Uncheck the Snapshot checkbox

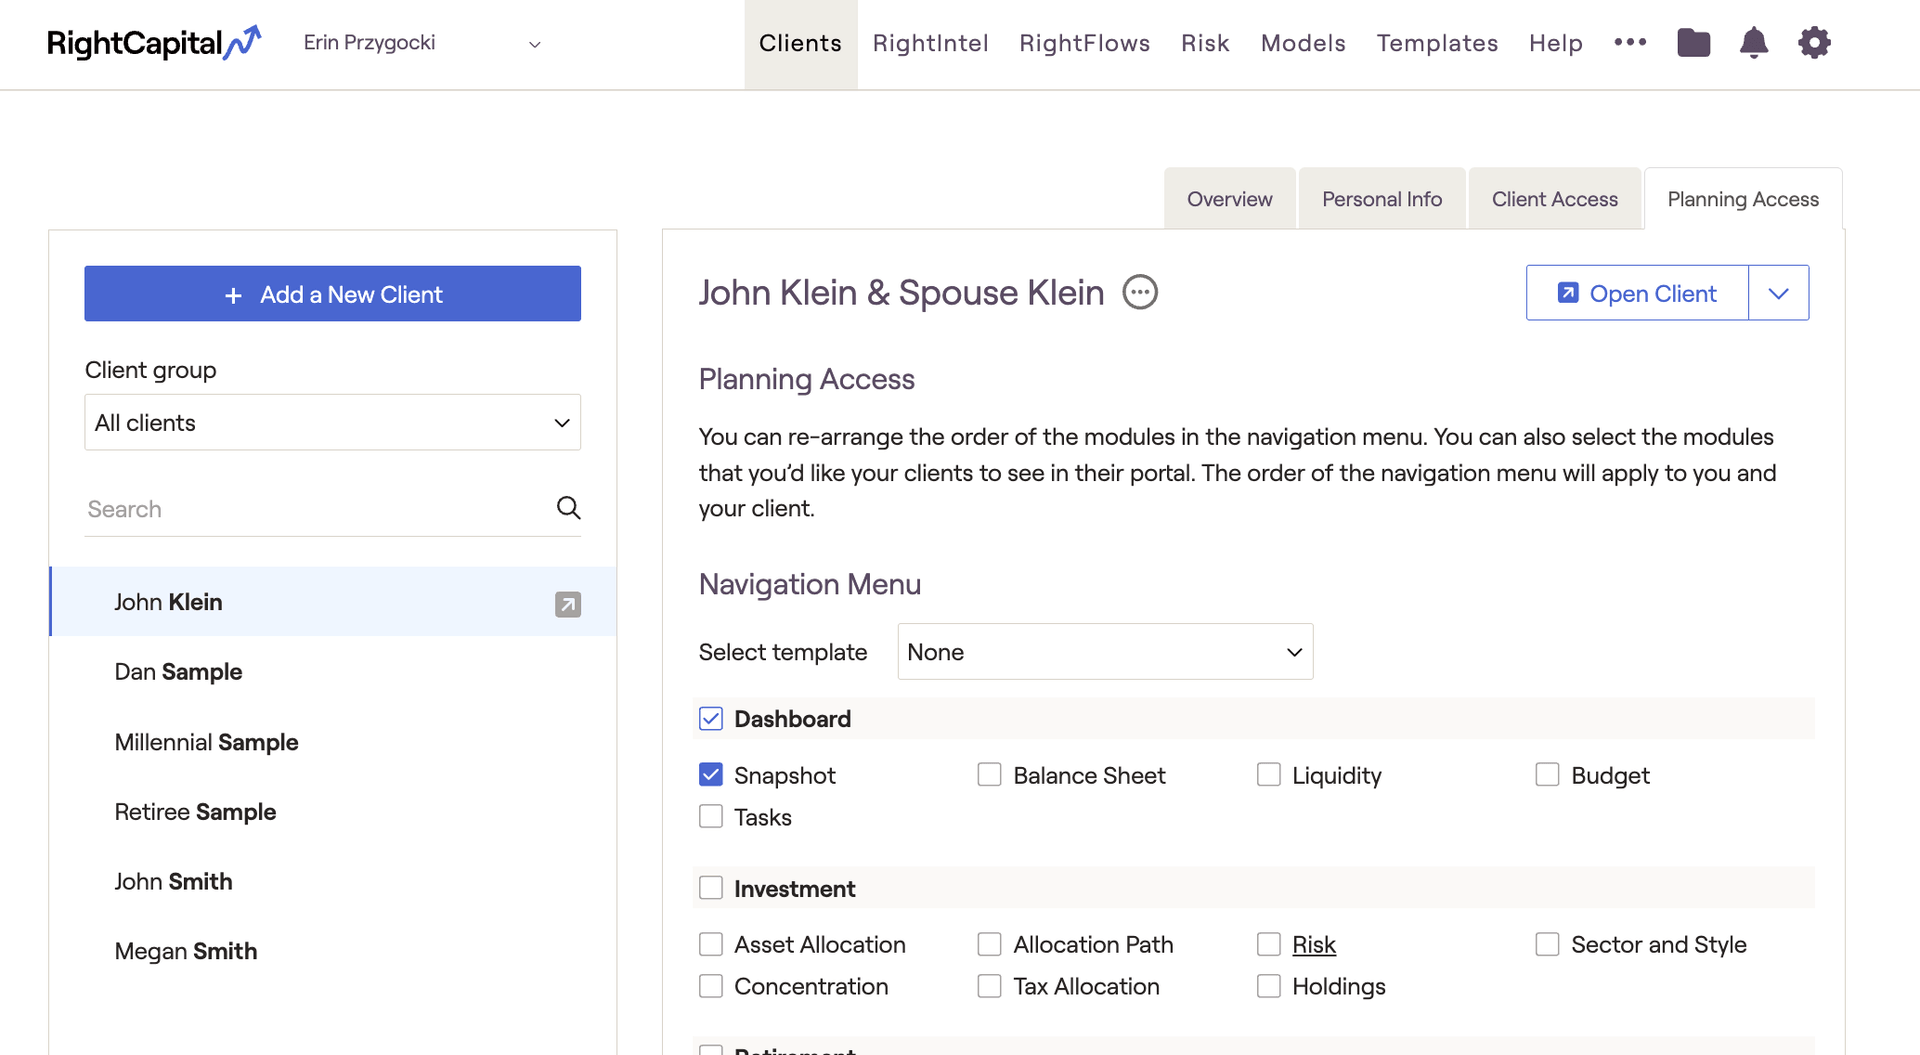coord(711,775)
